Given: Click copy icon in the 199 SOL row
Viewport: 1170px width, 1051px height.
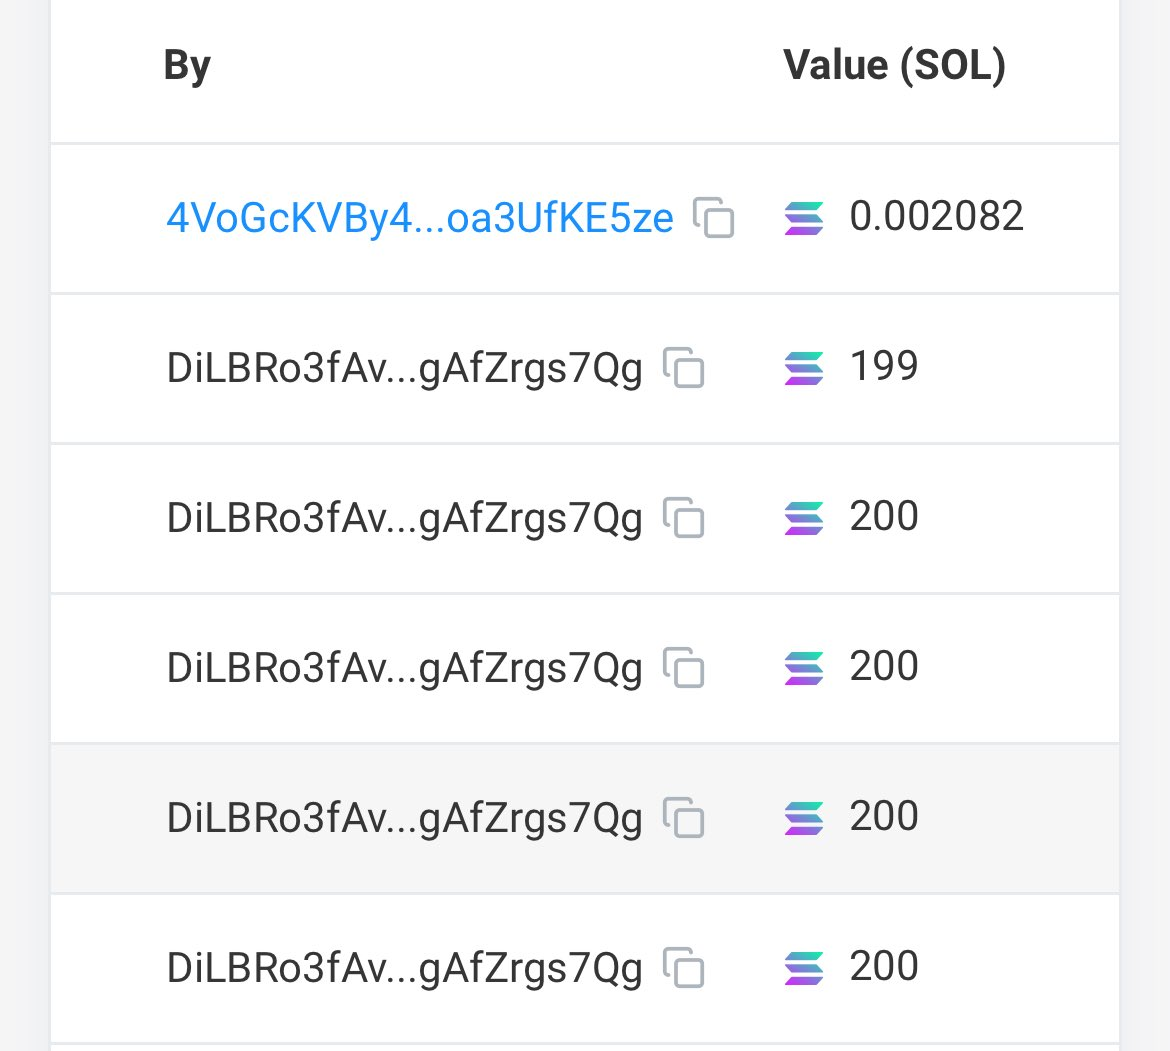Looking at the screenshot, I should [x=684, y=368].
